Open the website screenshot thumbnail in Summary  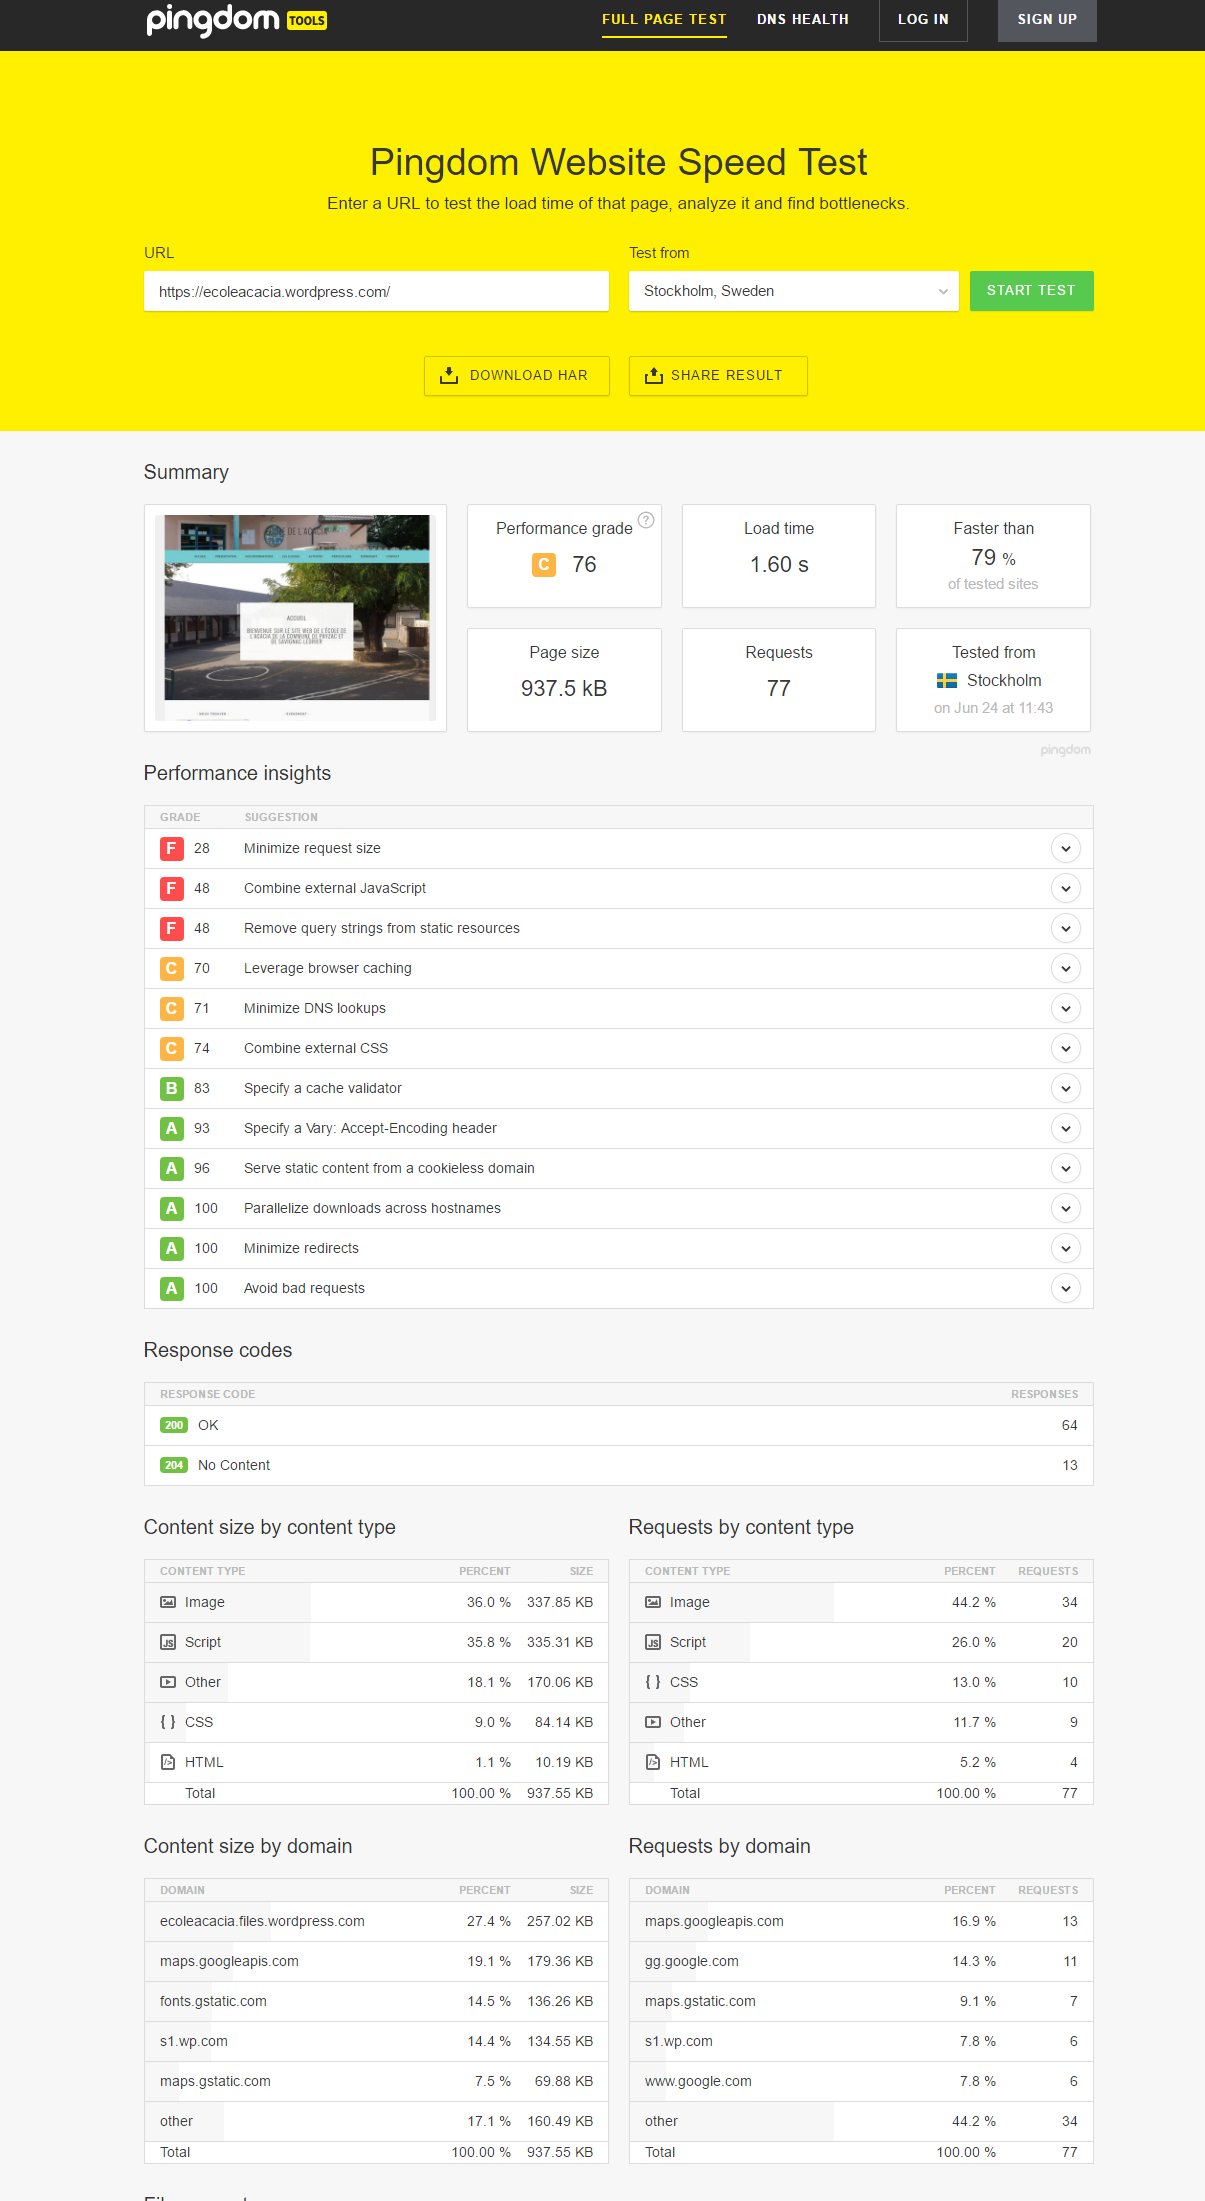pos(296,618)
